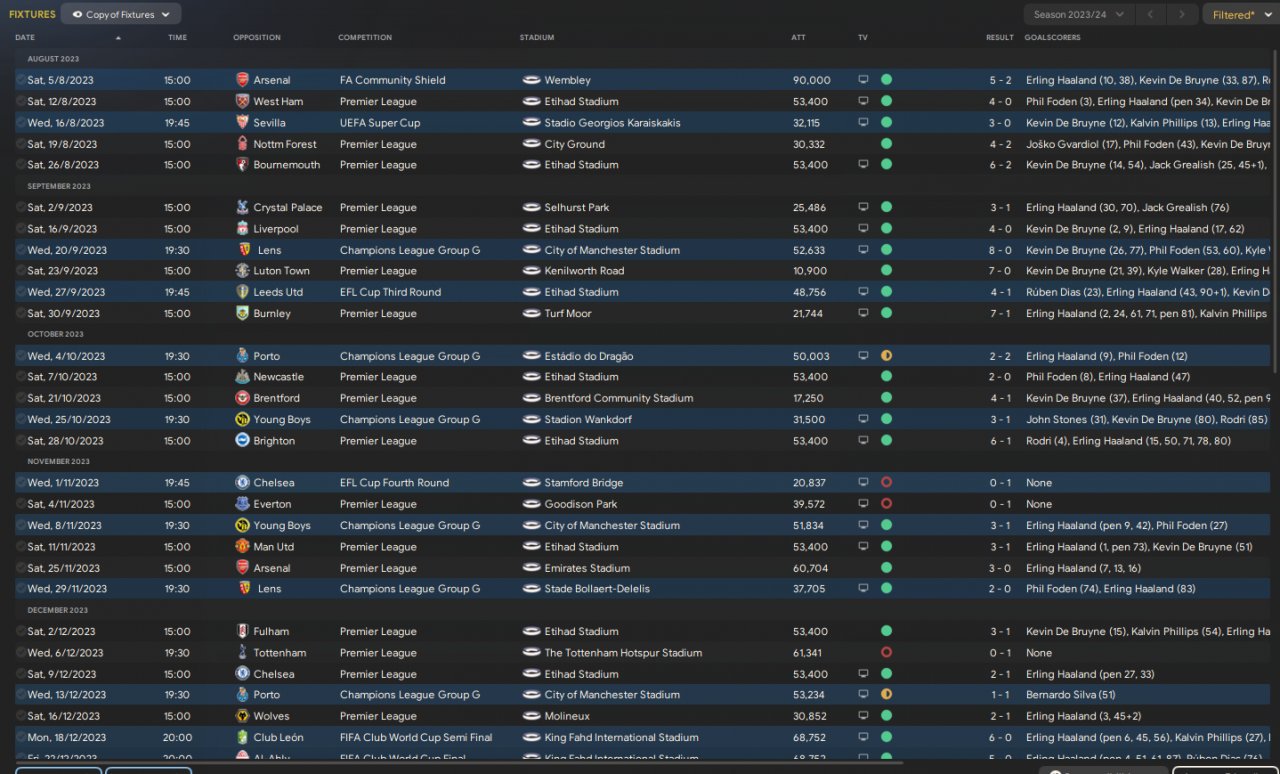Viewport: 1280px width, 774px height.
Task: Click the stadium icon beside Wembley
Action: [531, 80]
